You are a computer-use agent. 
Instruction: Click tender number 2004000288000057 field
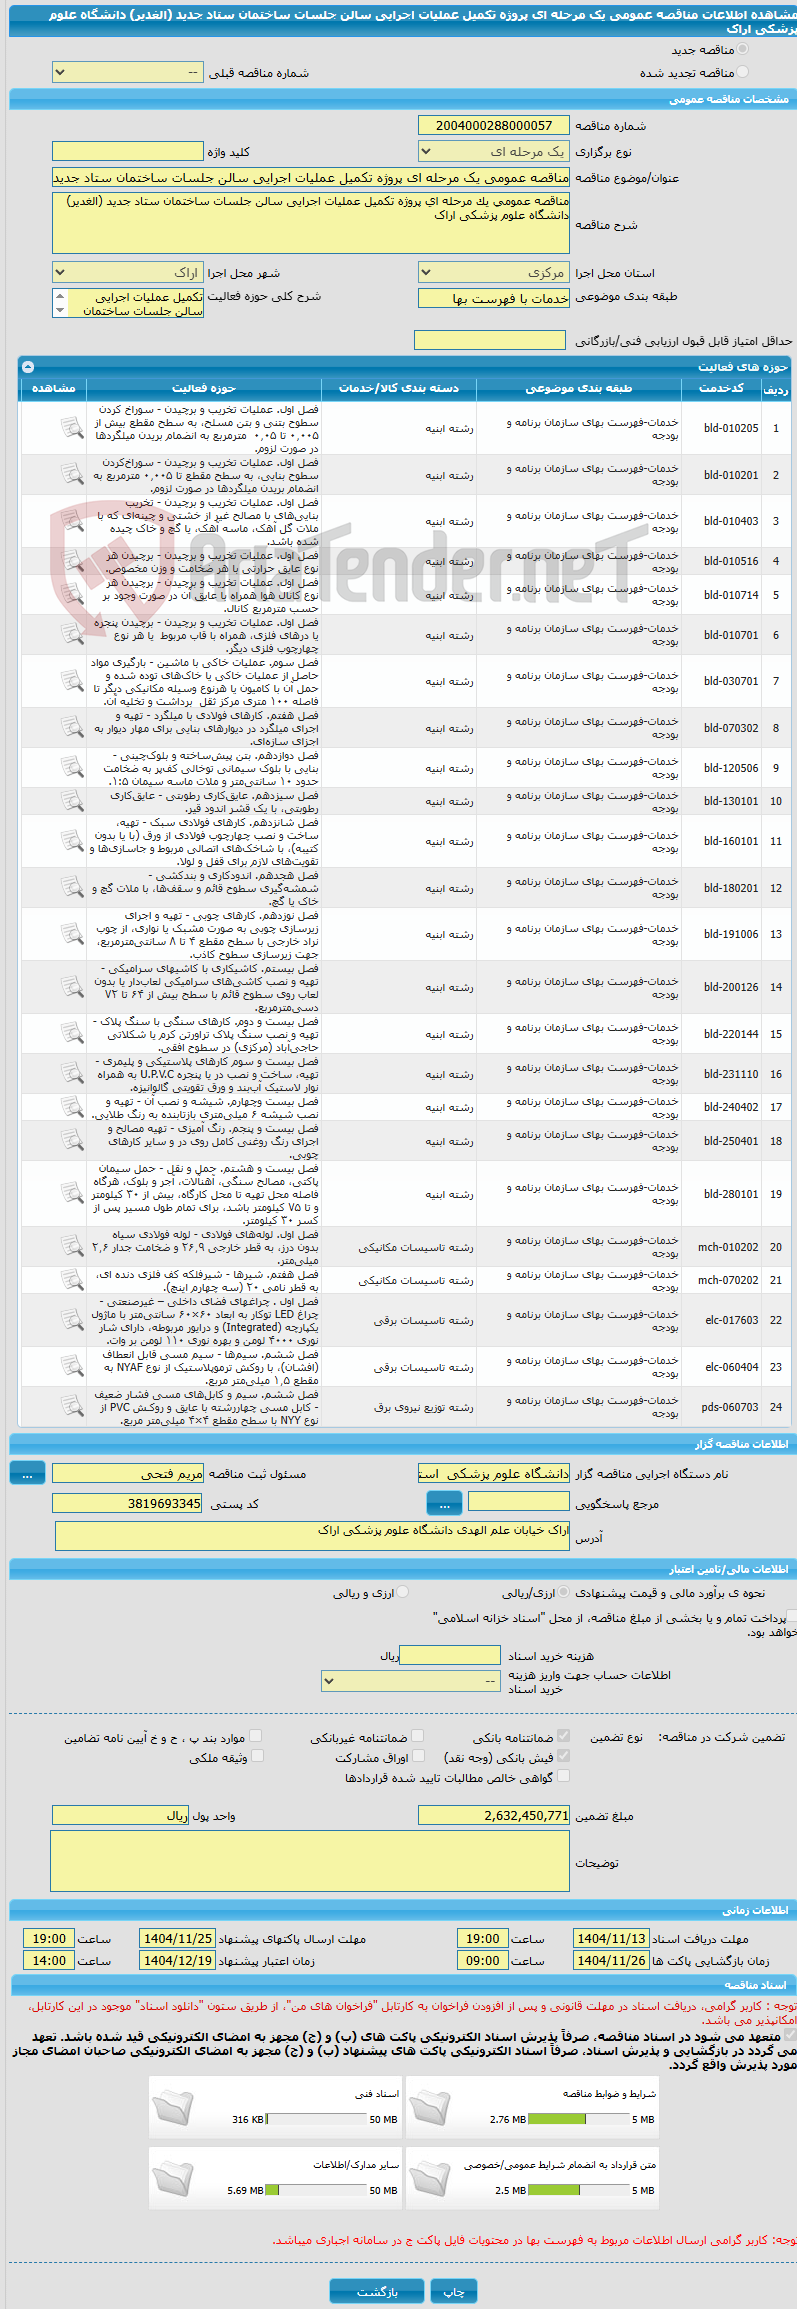coord(494,125)
